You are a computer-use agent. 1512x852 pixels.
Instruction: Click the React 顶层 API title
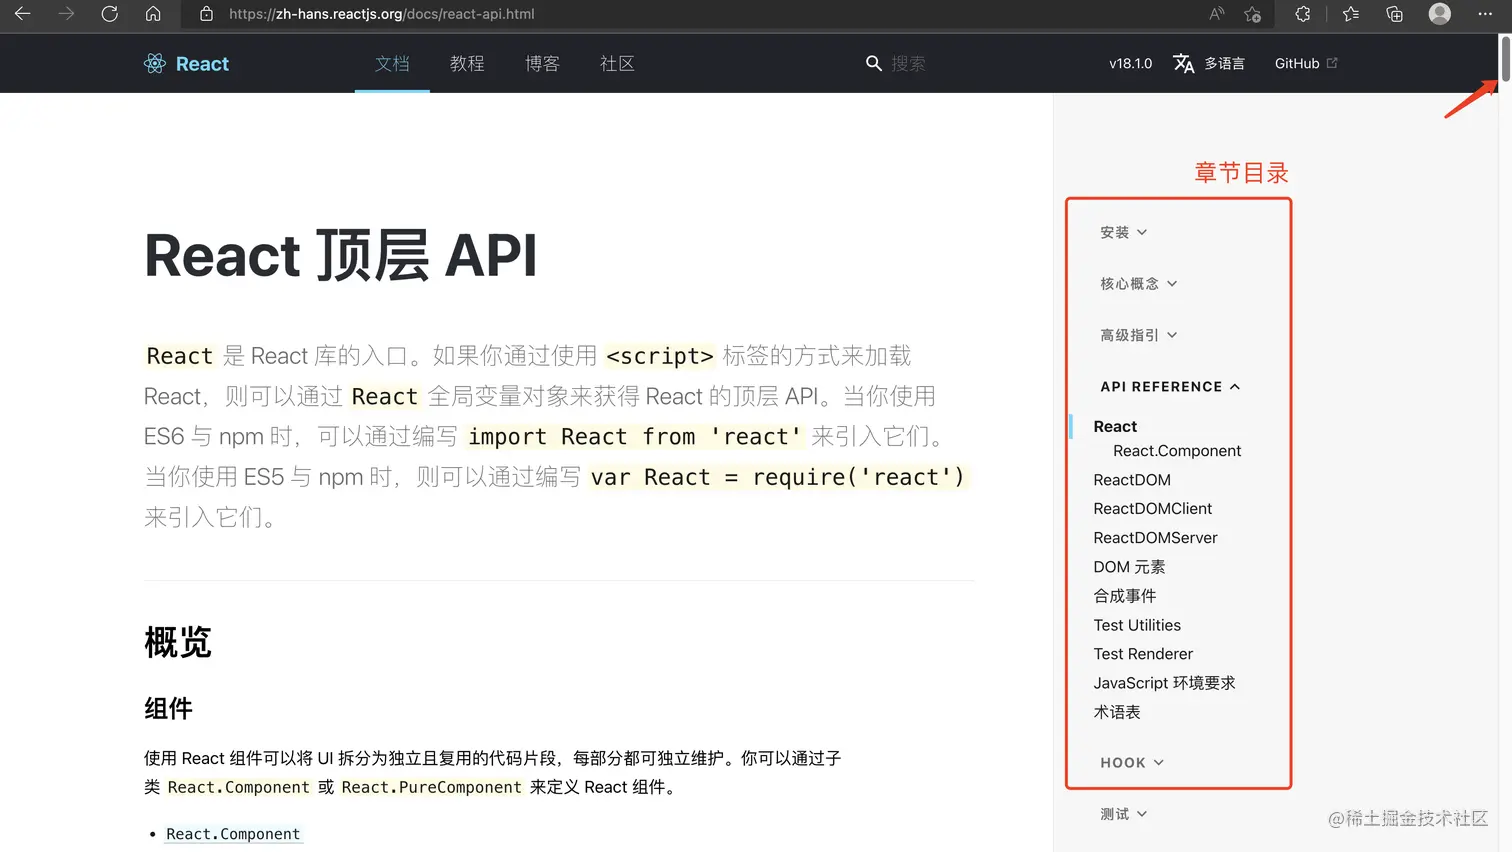pyautogui.click(x=341, y=255)
